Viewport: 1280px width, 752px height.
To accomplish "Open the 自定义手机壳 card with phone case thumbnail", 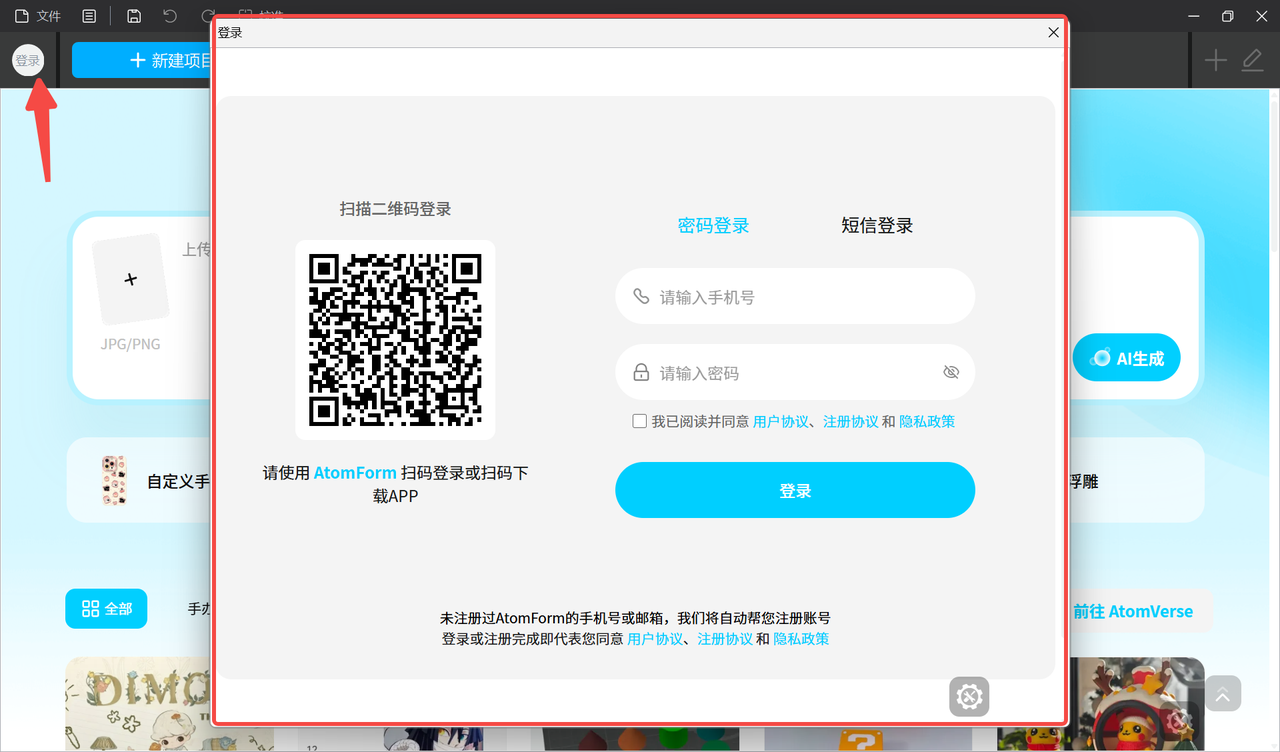I will click(139, 481).
